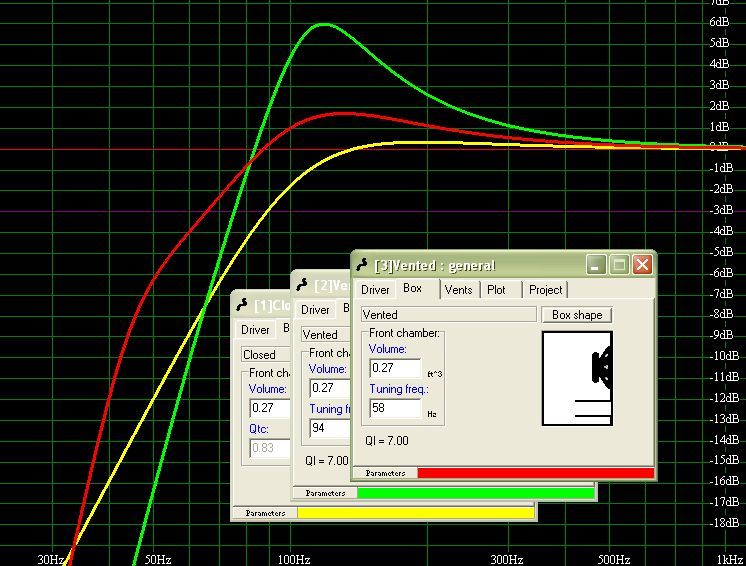Image resolution: width=746 pixels, height=566 pixels.
Task: Click the vented box diagram thumbnail
Action: 577,379
